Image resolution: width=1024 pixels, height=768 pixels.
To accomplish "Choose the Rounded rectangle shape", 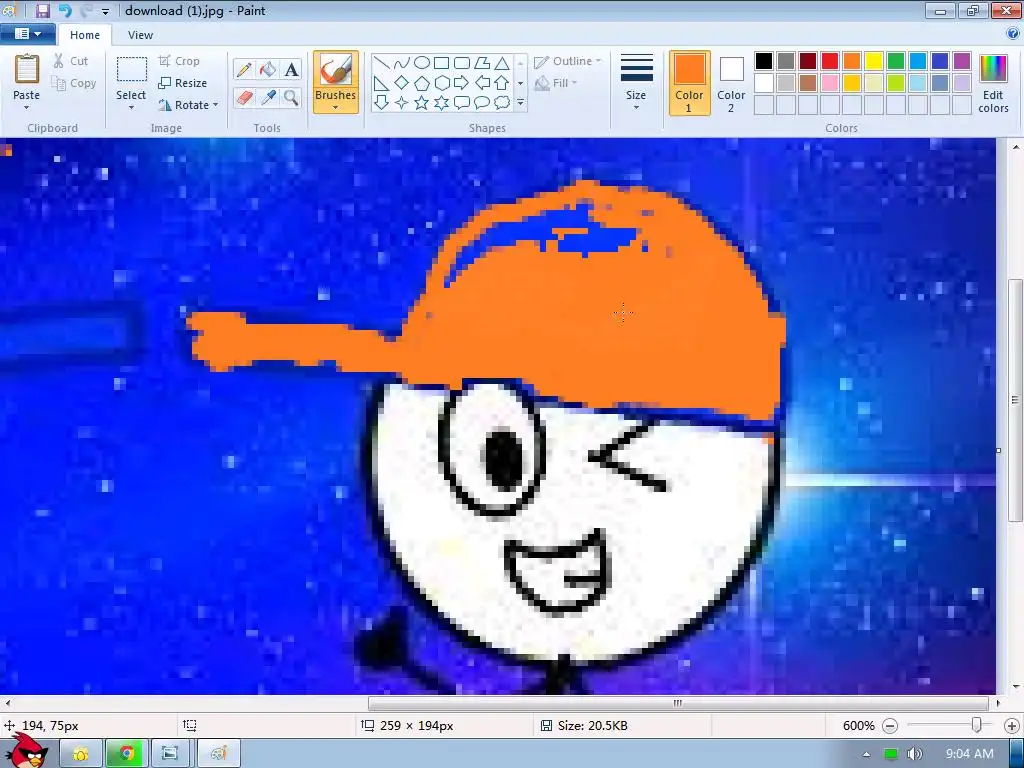I will point(462,63).
